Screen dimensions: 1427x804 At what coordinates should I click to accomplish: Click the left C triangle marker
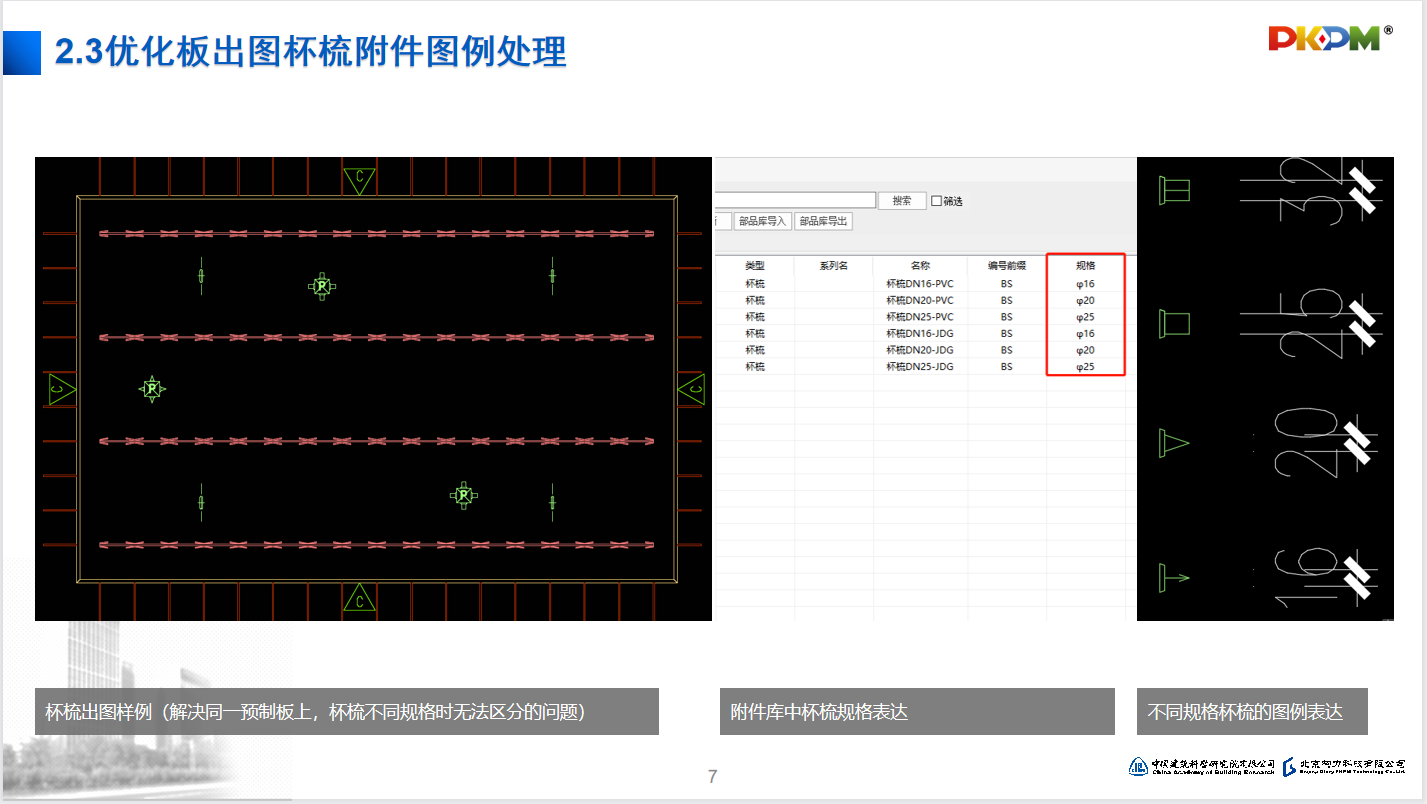pyautogui.click(x=62, y=389)
